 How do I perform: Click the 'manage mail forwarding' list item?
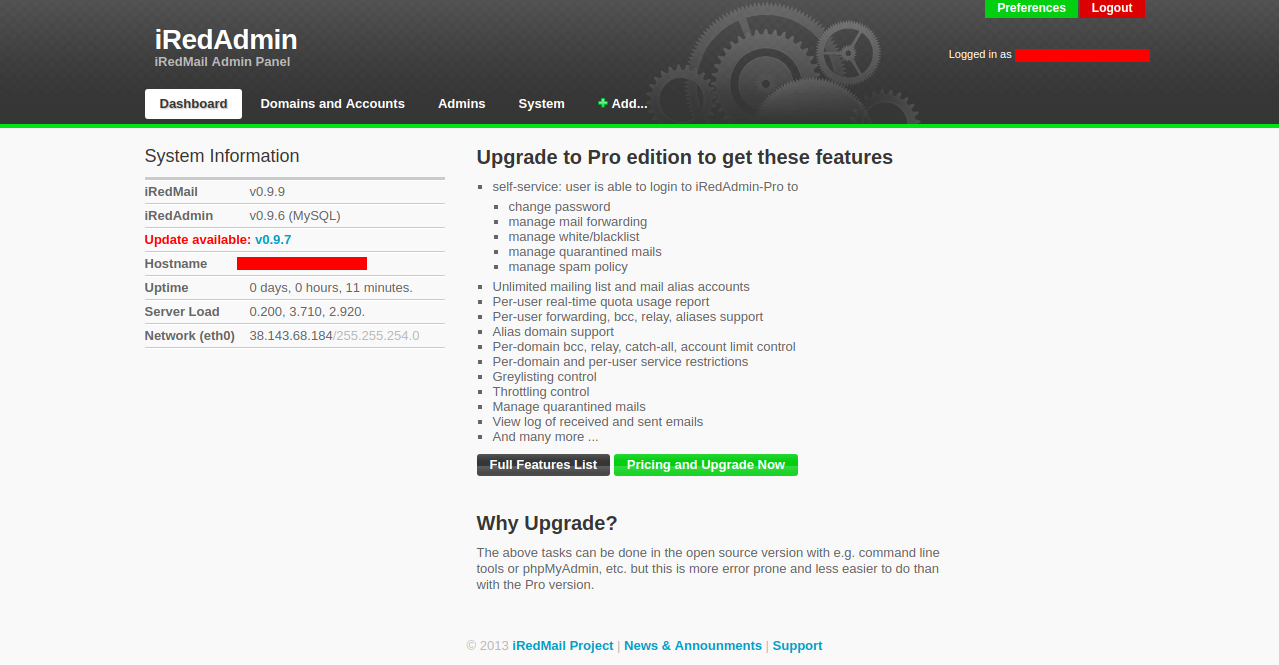pos(578,222)
